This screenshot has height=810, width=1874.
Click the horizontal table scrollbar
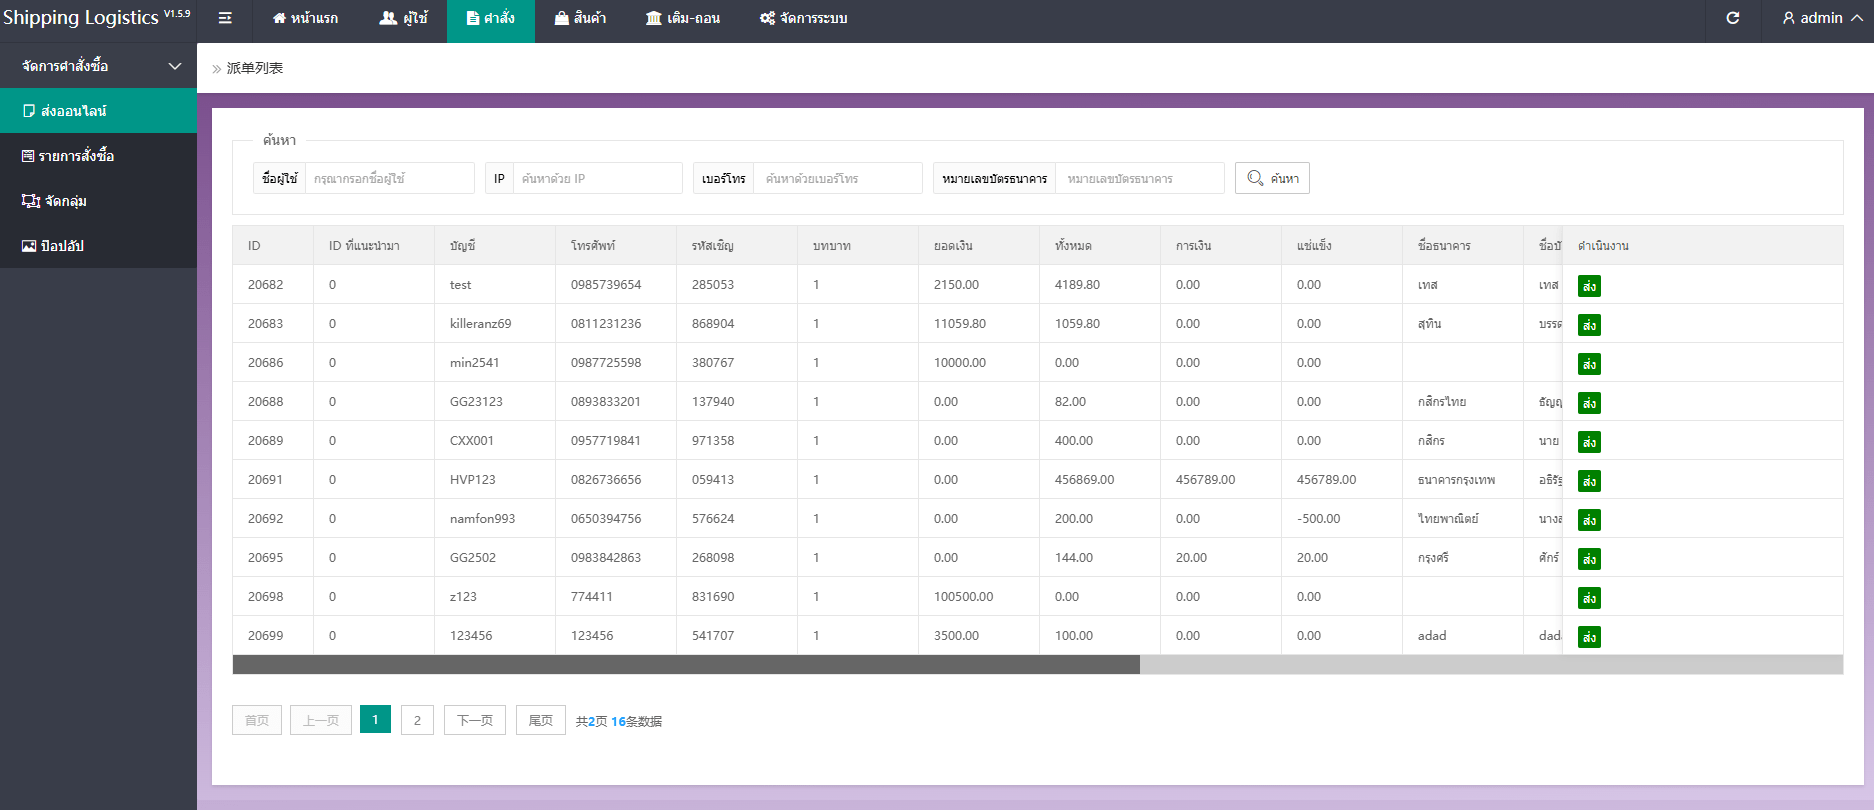coord(686,665)
